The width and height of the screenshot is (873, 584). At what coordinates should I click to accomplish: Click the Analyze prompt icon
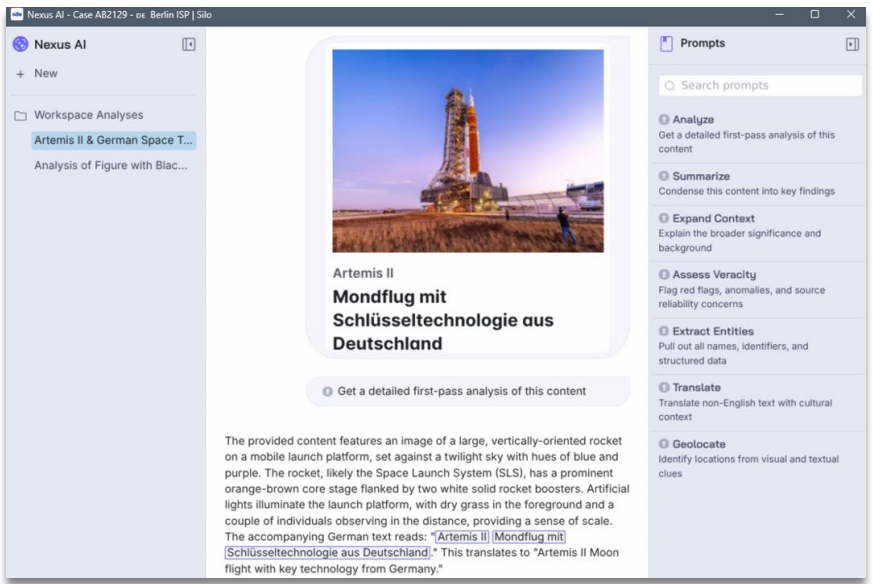[664, 119]
